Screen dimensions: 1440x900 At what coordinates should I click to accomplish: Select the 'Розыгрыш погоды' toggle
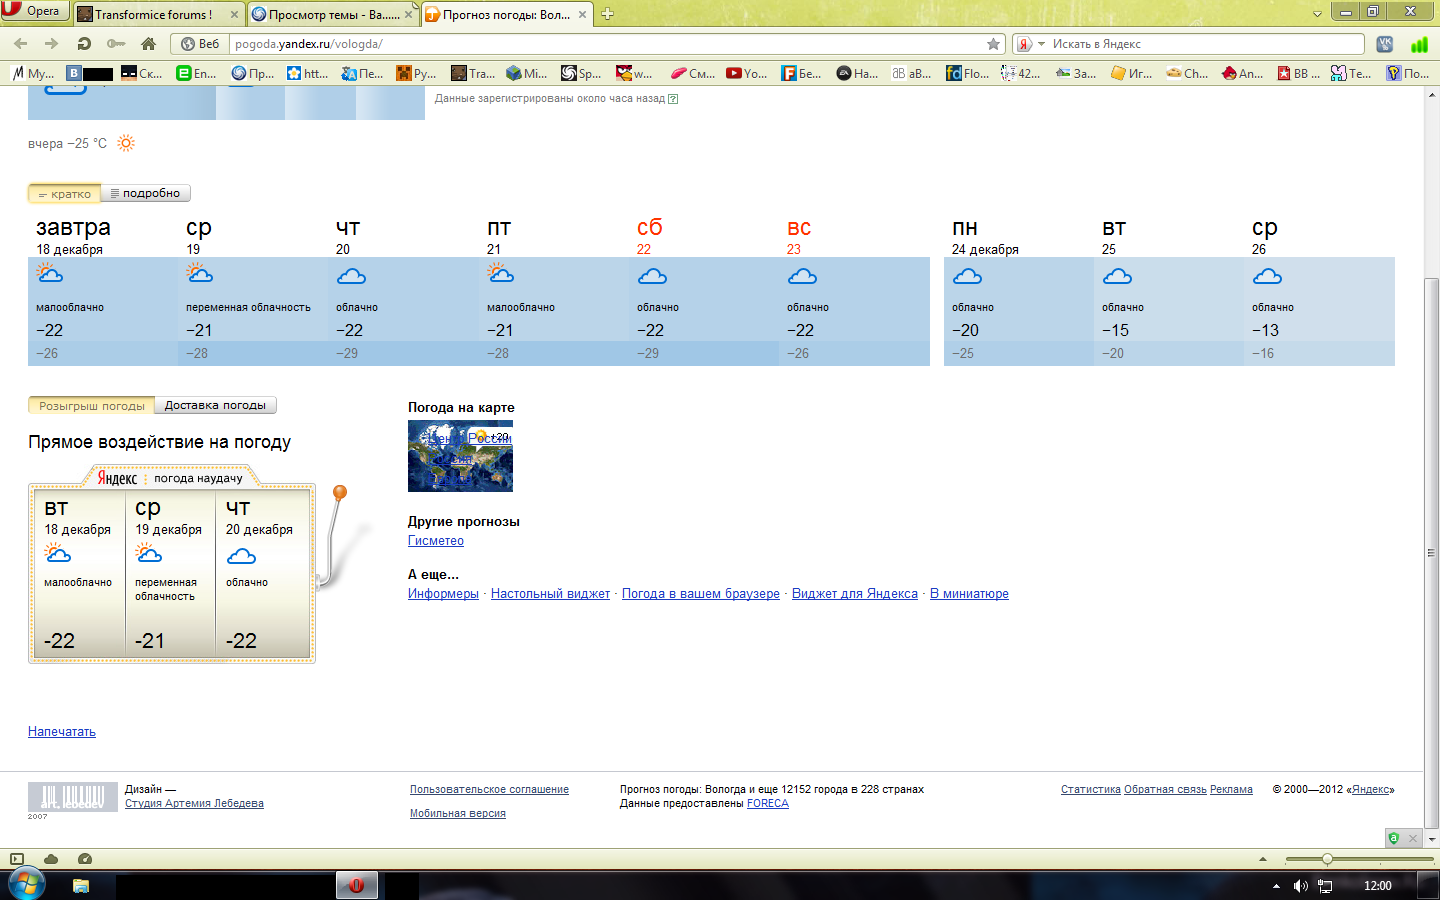point(92,406)
